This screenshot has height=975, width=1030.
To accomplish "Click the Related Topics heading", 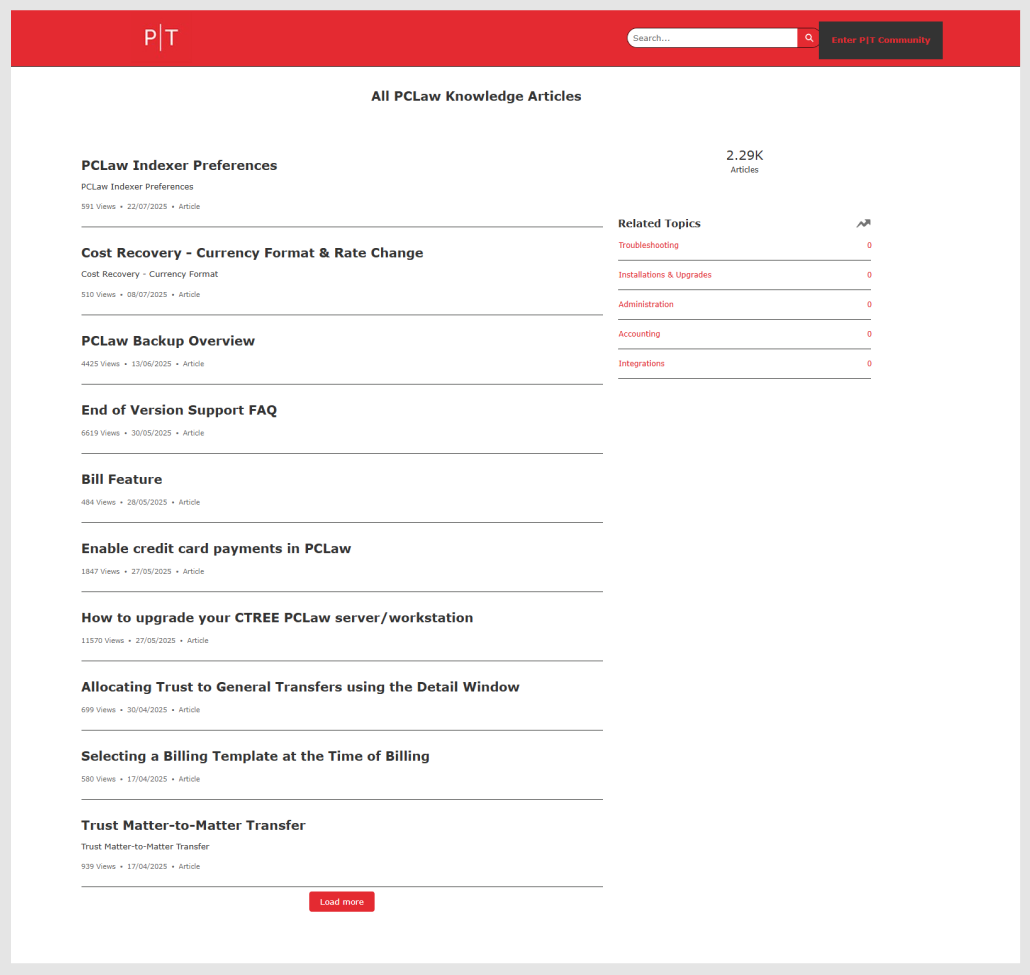I will pyautogui.click(x=659, y=223).
